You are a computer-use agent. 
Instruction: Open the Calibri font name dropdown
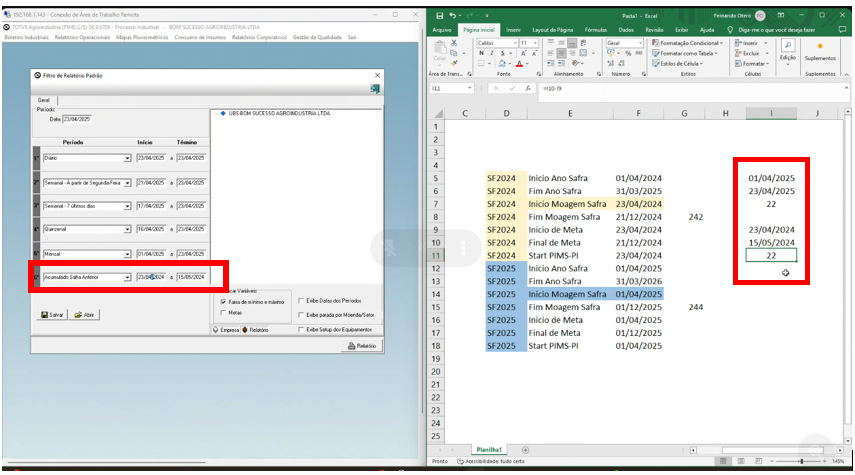coord(515,43)
